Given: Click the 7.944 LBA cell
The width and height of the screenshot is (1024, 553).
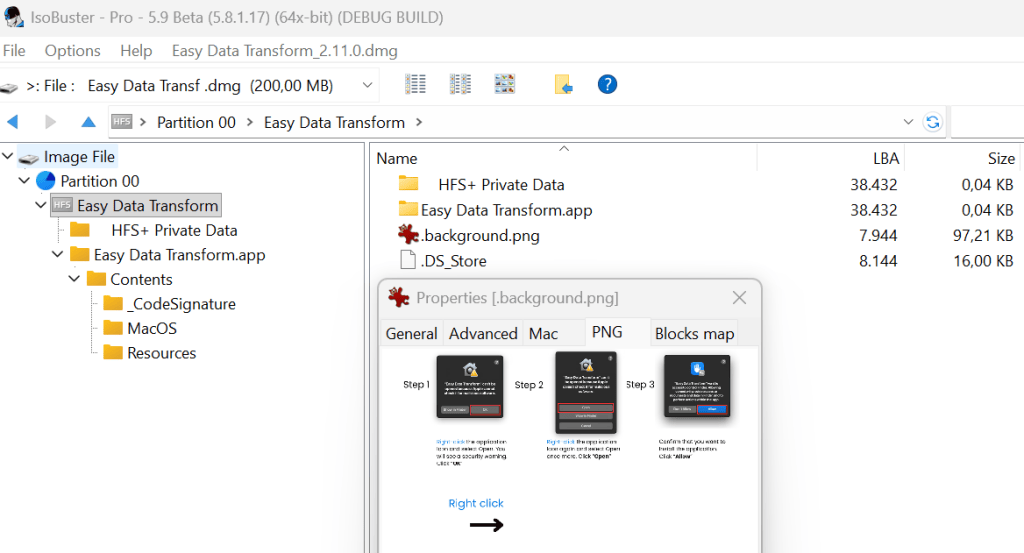Looking at the screenshot, I should pos(878,236).
